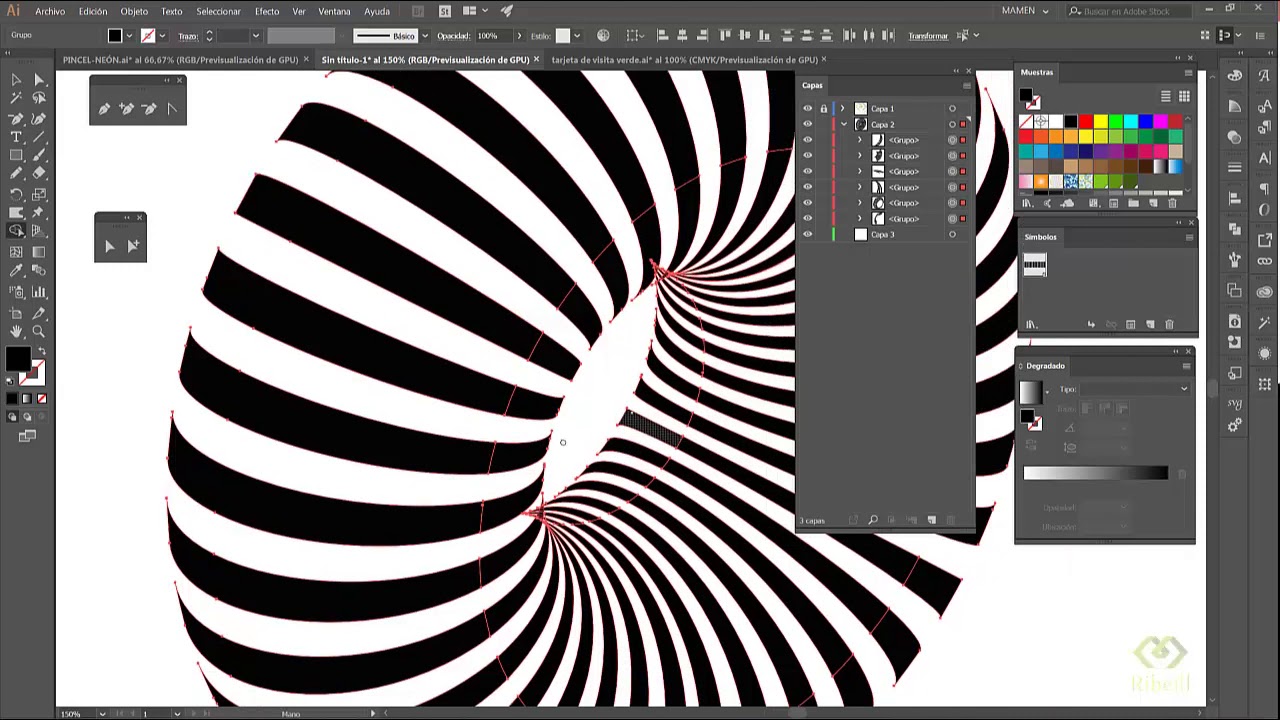
Task: Click Place Symbol Instance arrow icon
Action: (1091, 325)
